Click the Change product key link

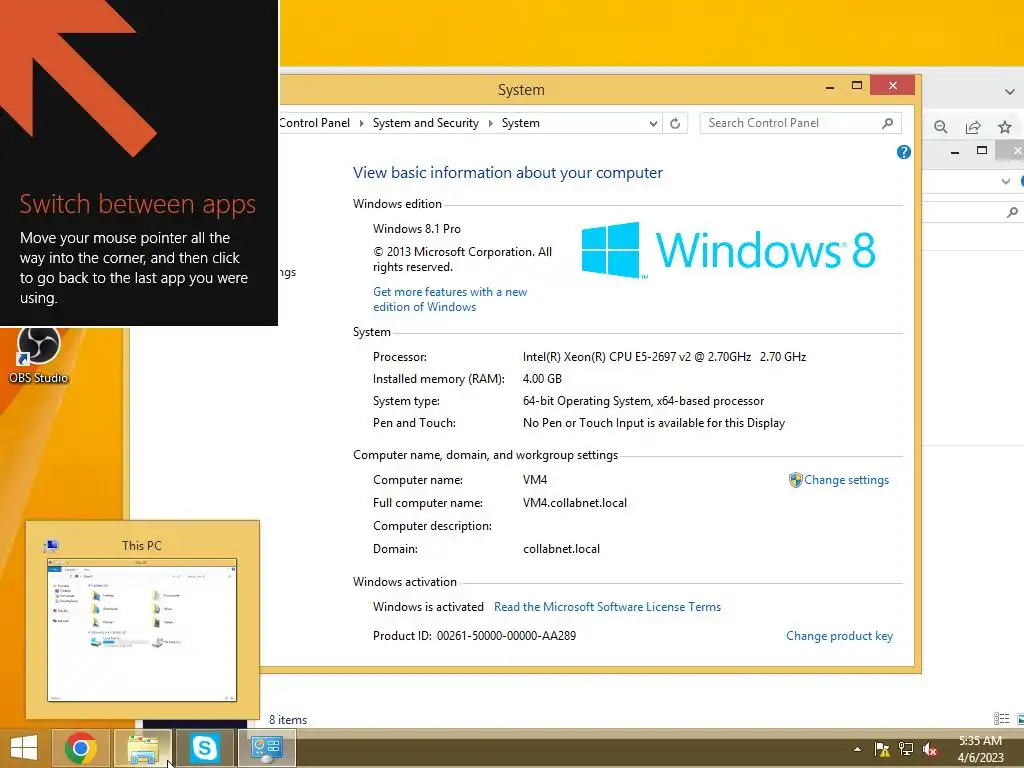click(x=839, y=636)
